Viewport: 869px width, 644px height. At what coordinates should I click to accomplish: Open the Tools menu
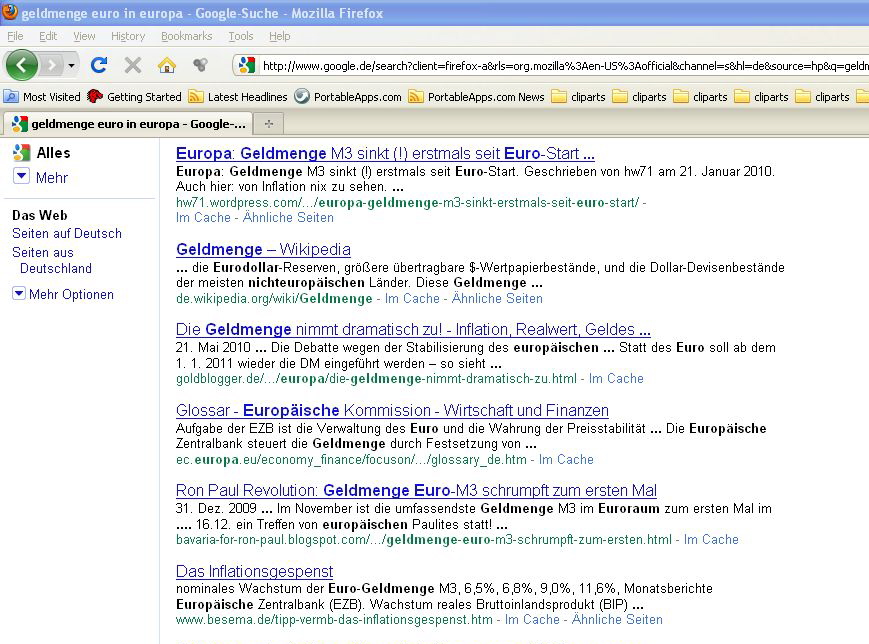click(x=240, y=36)
